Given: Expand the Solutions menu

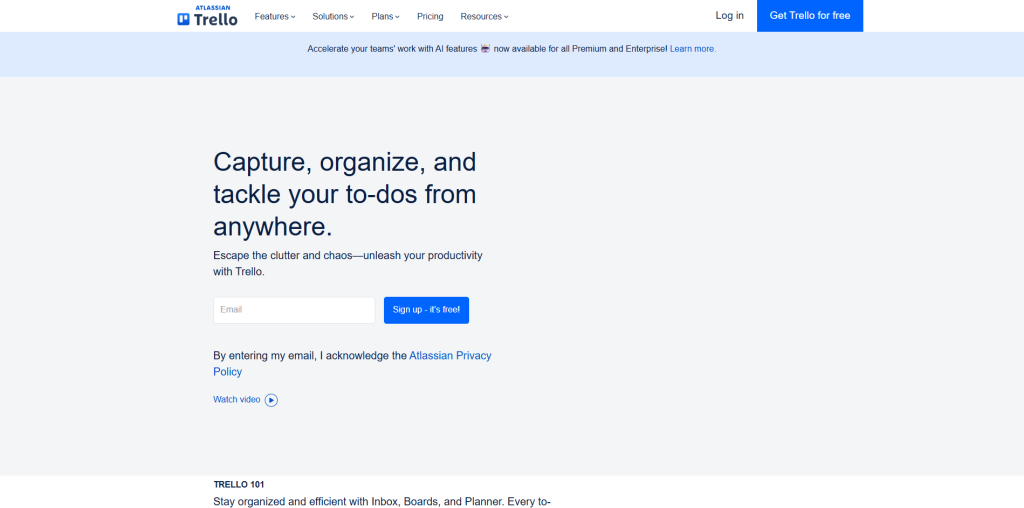Looking at the screenshot, I should (333, 16).
